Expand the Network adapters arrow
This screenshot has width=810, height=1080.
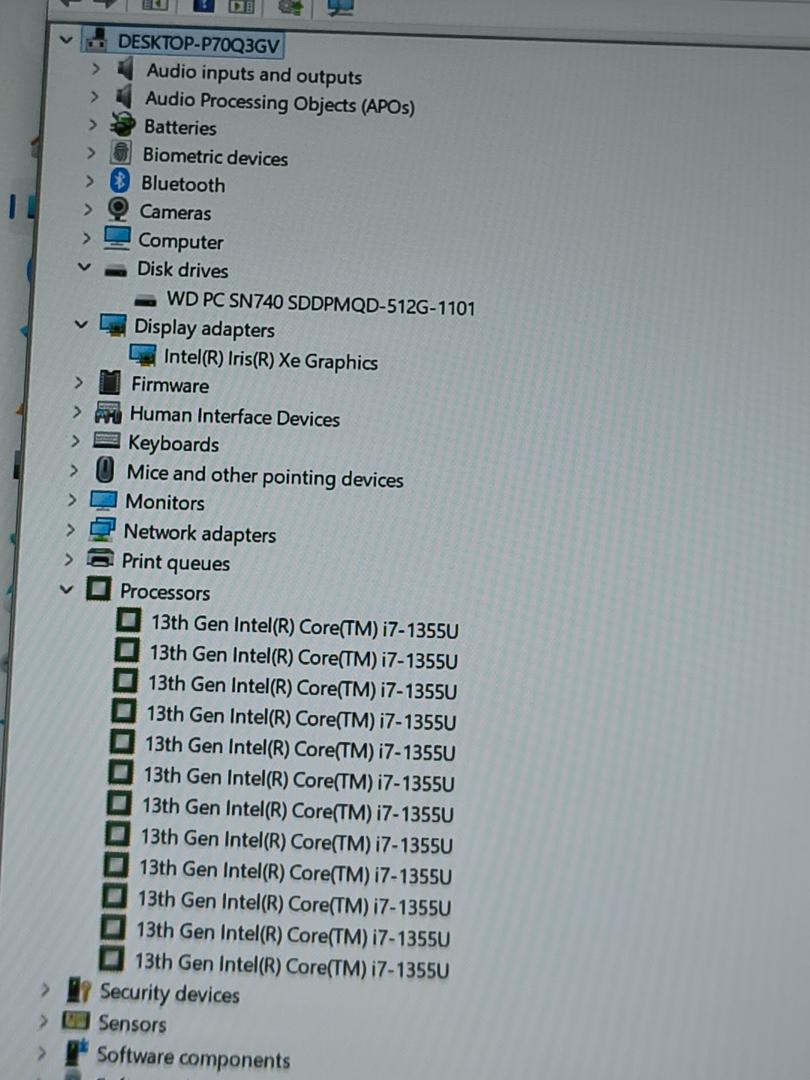[x=70, y=530]
